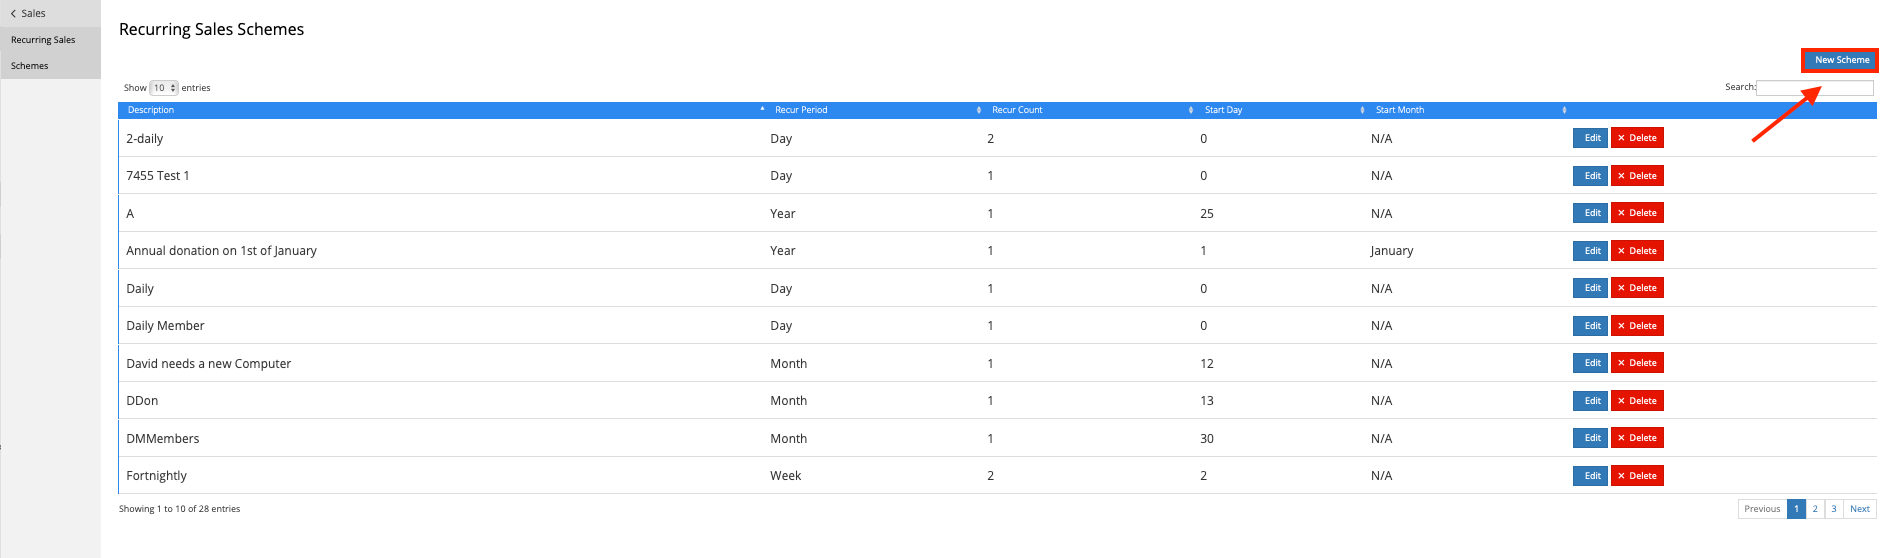Sort by Start Day column

pyautogui.click(x=1283, y=110)
